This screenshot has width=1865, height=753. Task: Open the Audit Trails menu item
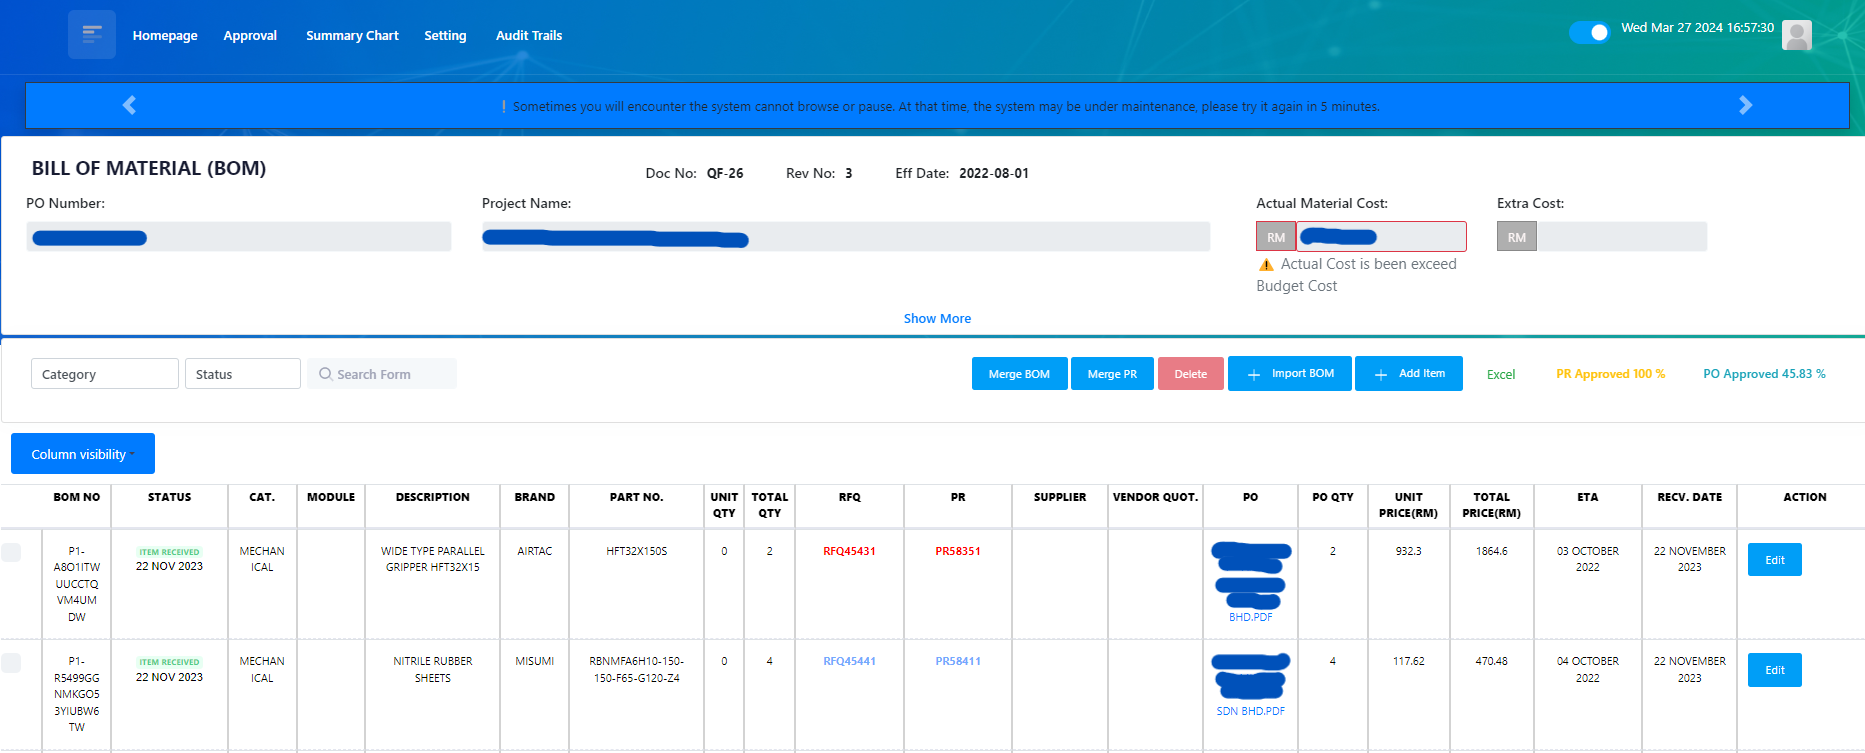[x=528, y=35]
